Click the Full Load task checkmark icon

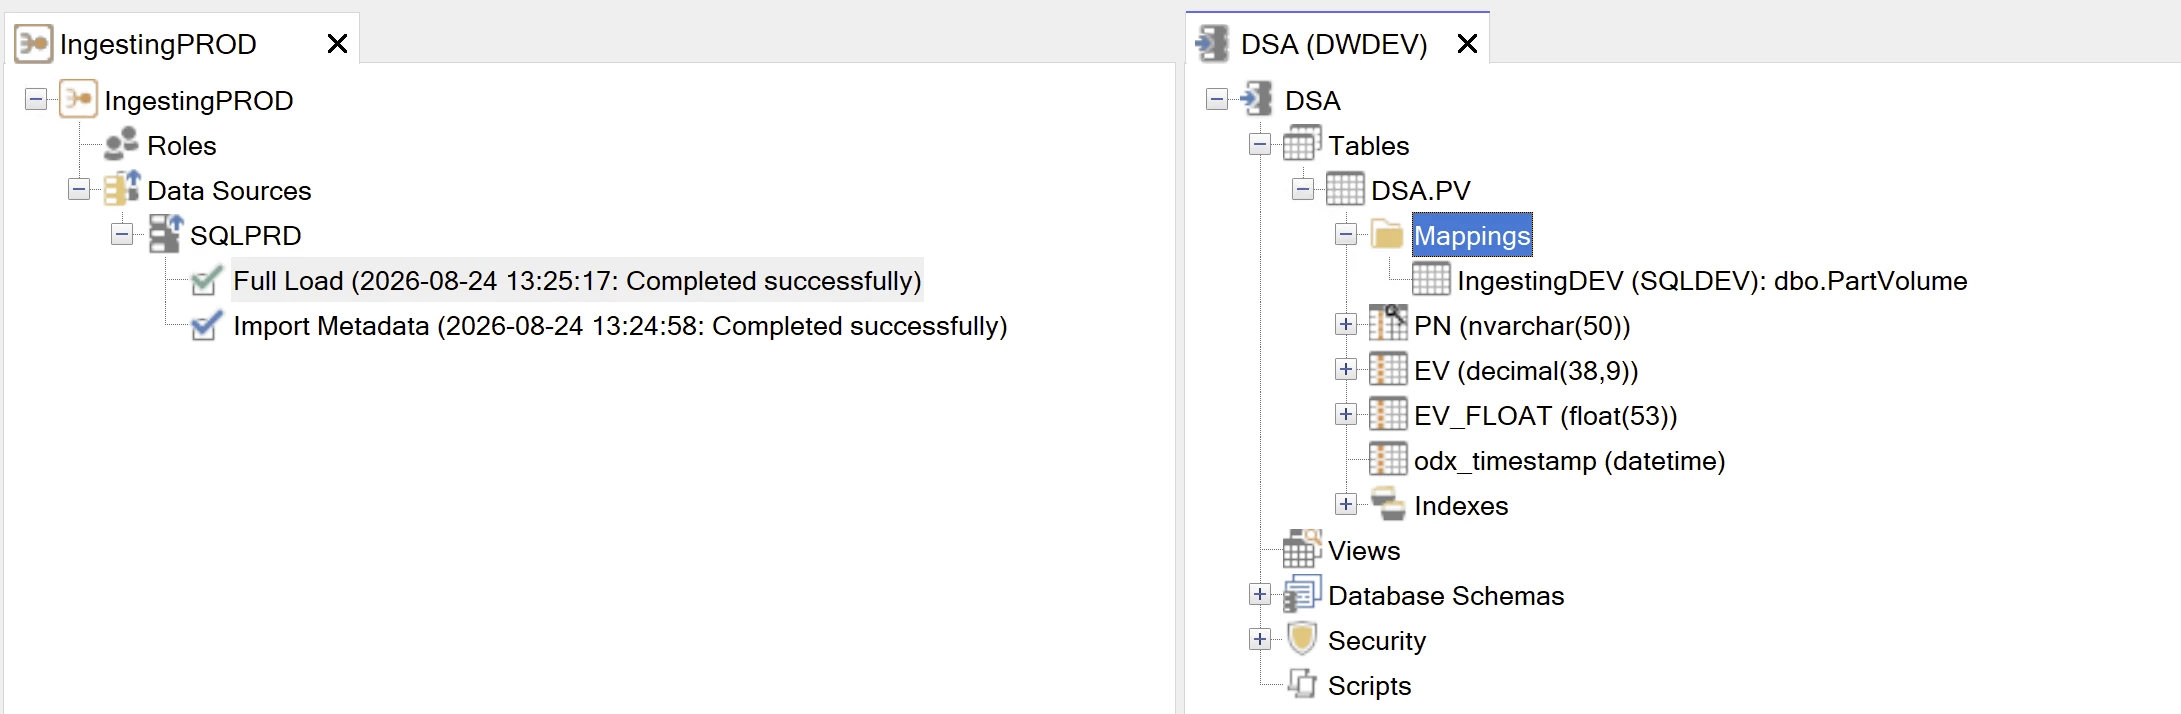[206, 280]
